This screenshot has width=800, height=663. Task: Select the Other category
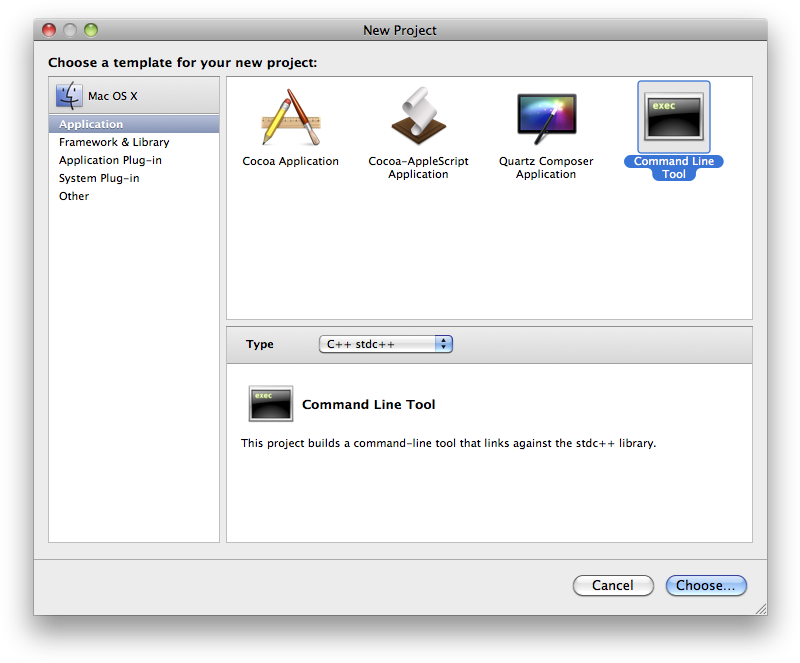click(134, 196)
